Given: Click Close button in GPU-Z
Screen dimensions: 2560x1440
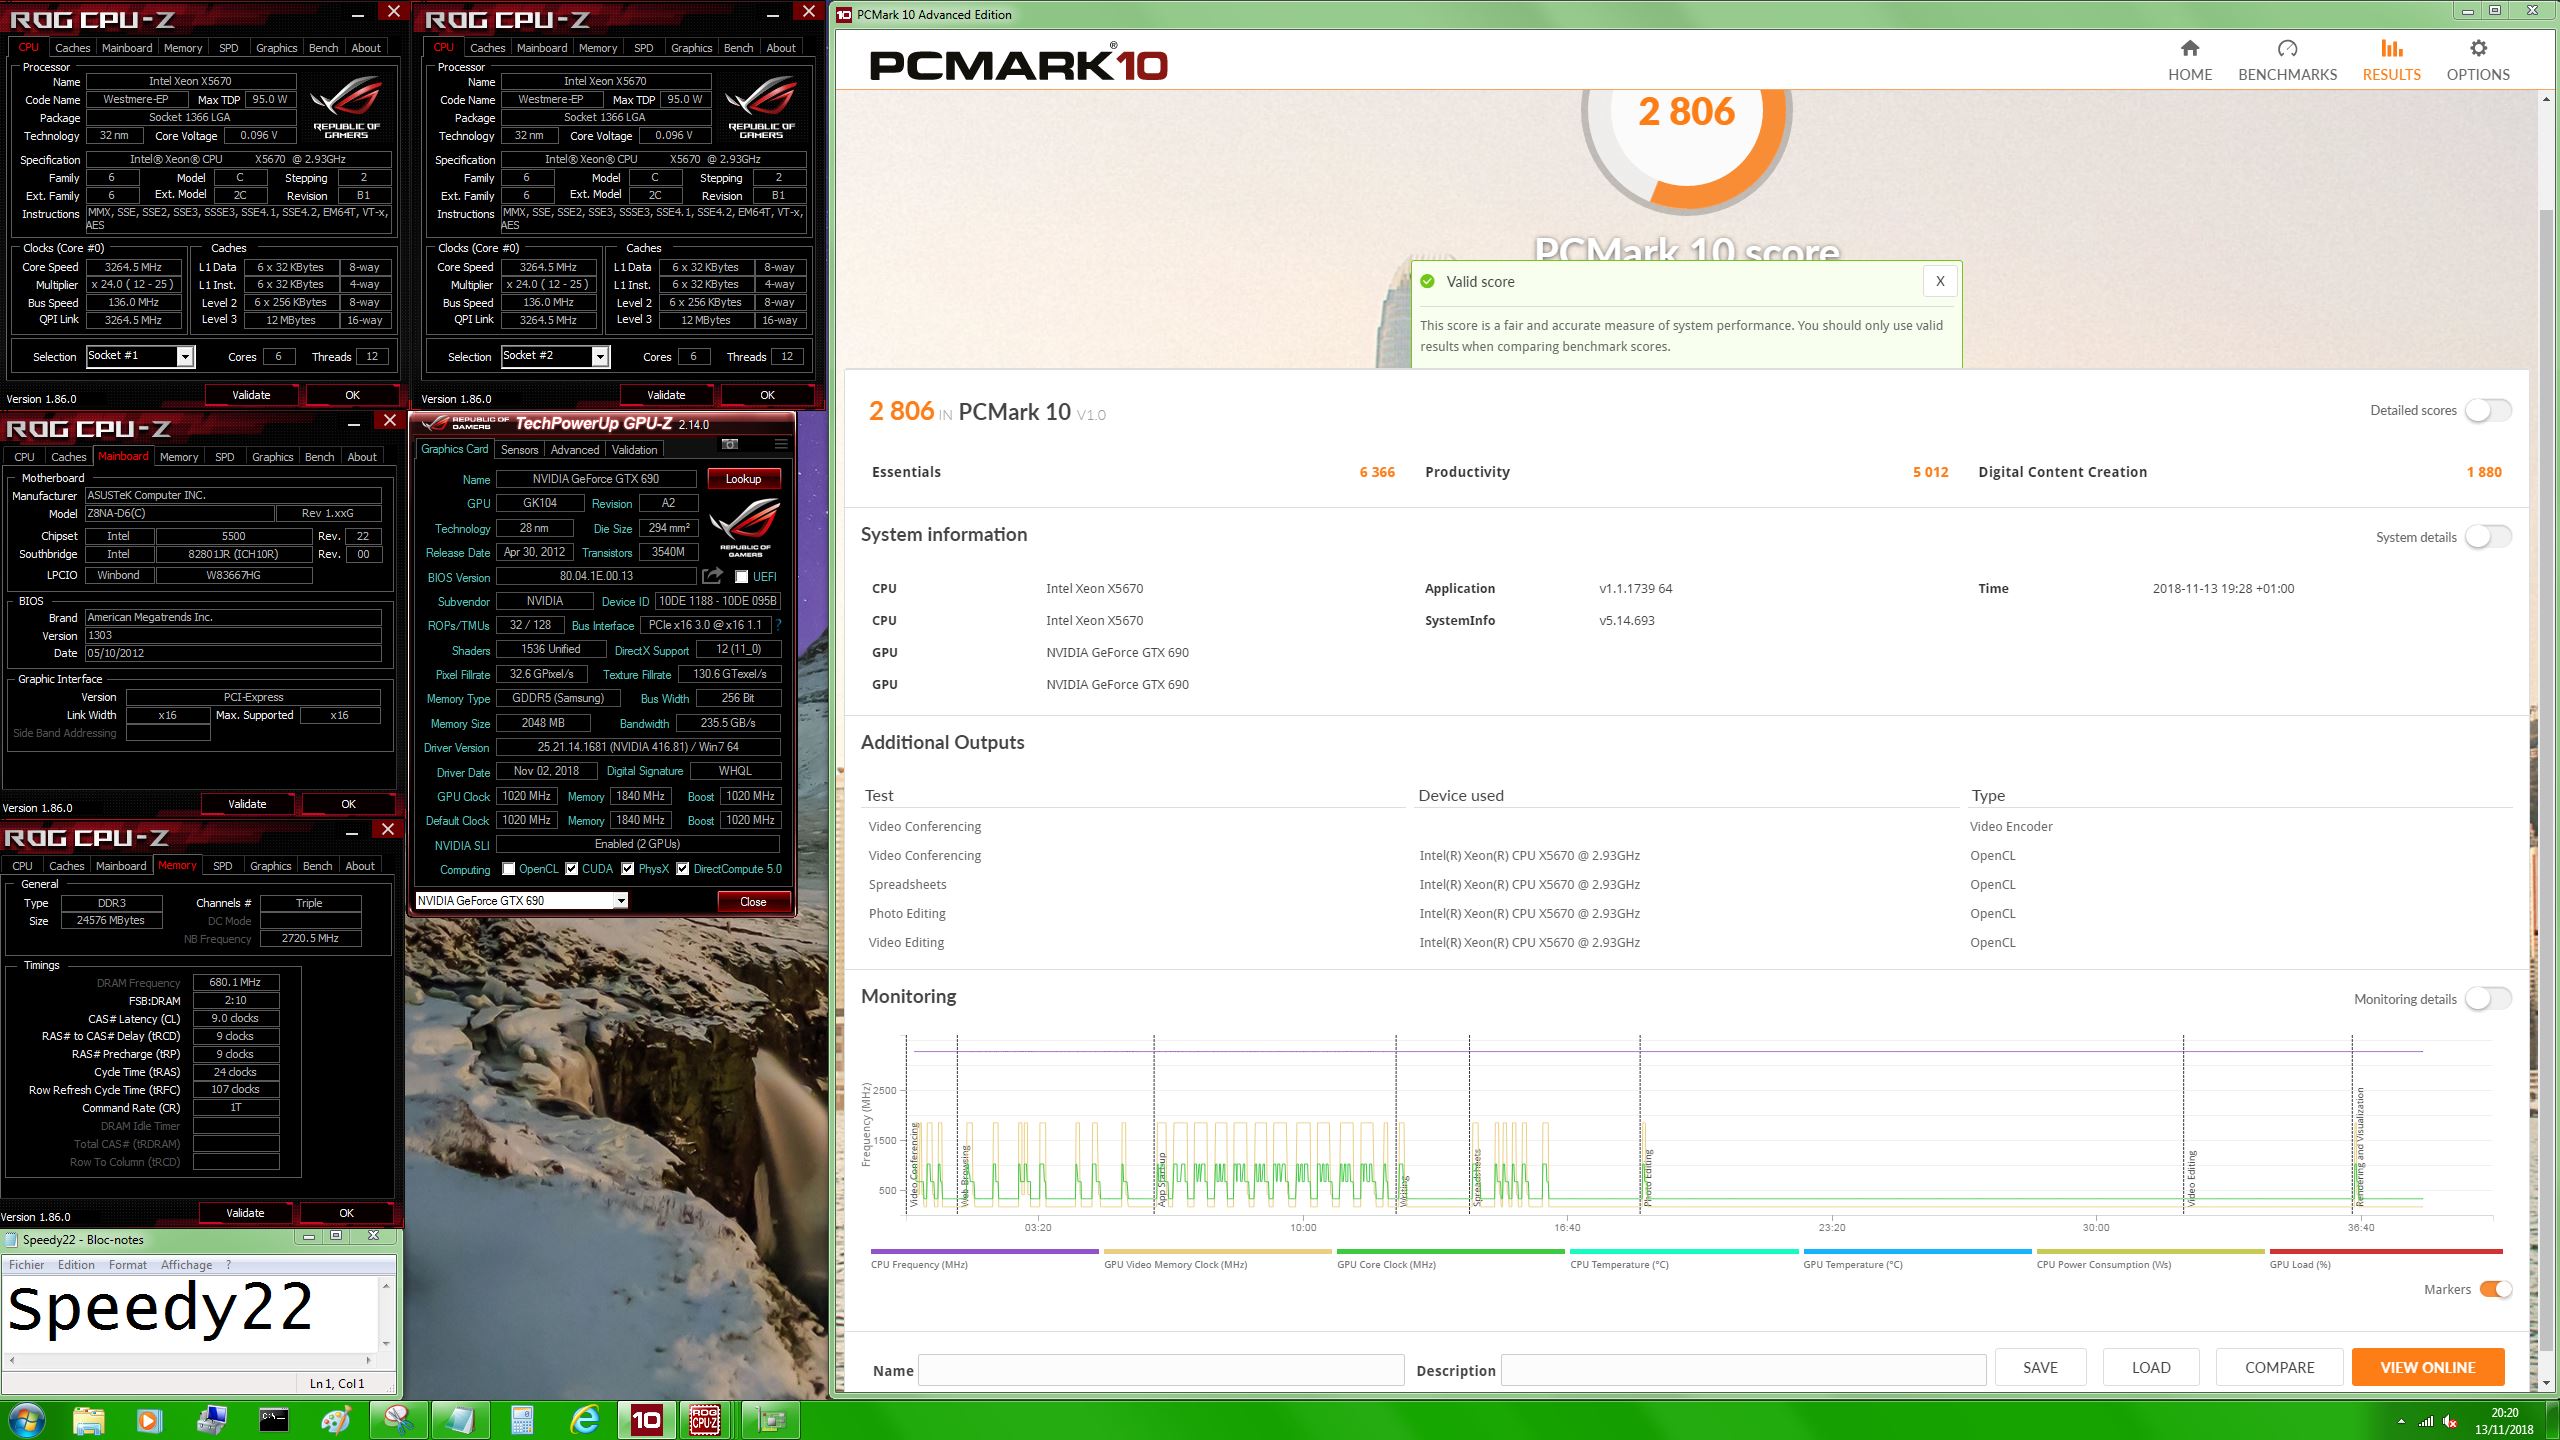Looking at the screenshot, I should coord(753,901).
